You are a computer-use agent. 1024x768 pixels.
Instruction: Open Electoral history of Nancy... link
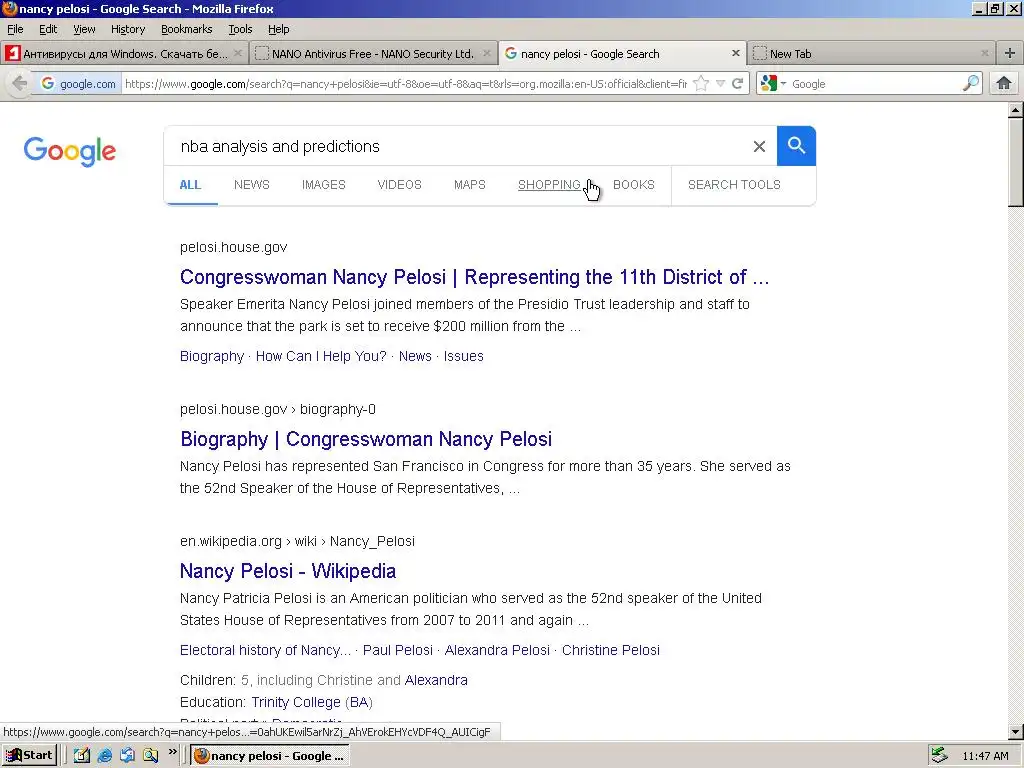[x=265, y=650]
